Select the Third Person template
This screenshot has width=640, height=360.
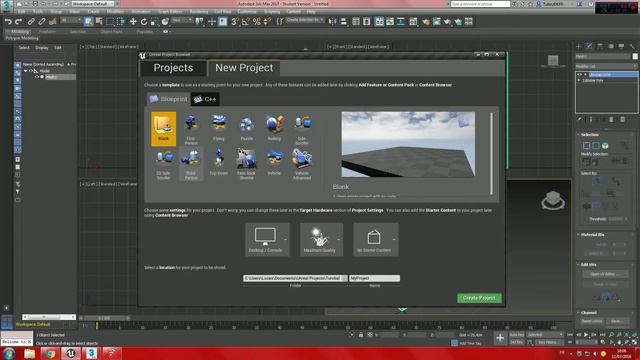(x=191, y=164)
